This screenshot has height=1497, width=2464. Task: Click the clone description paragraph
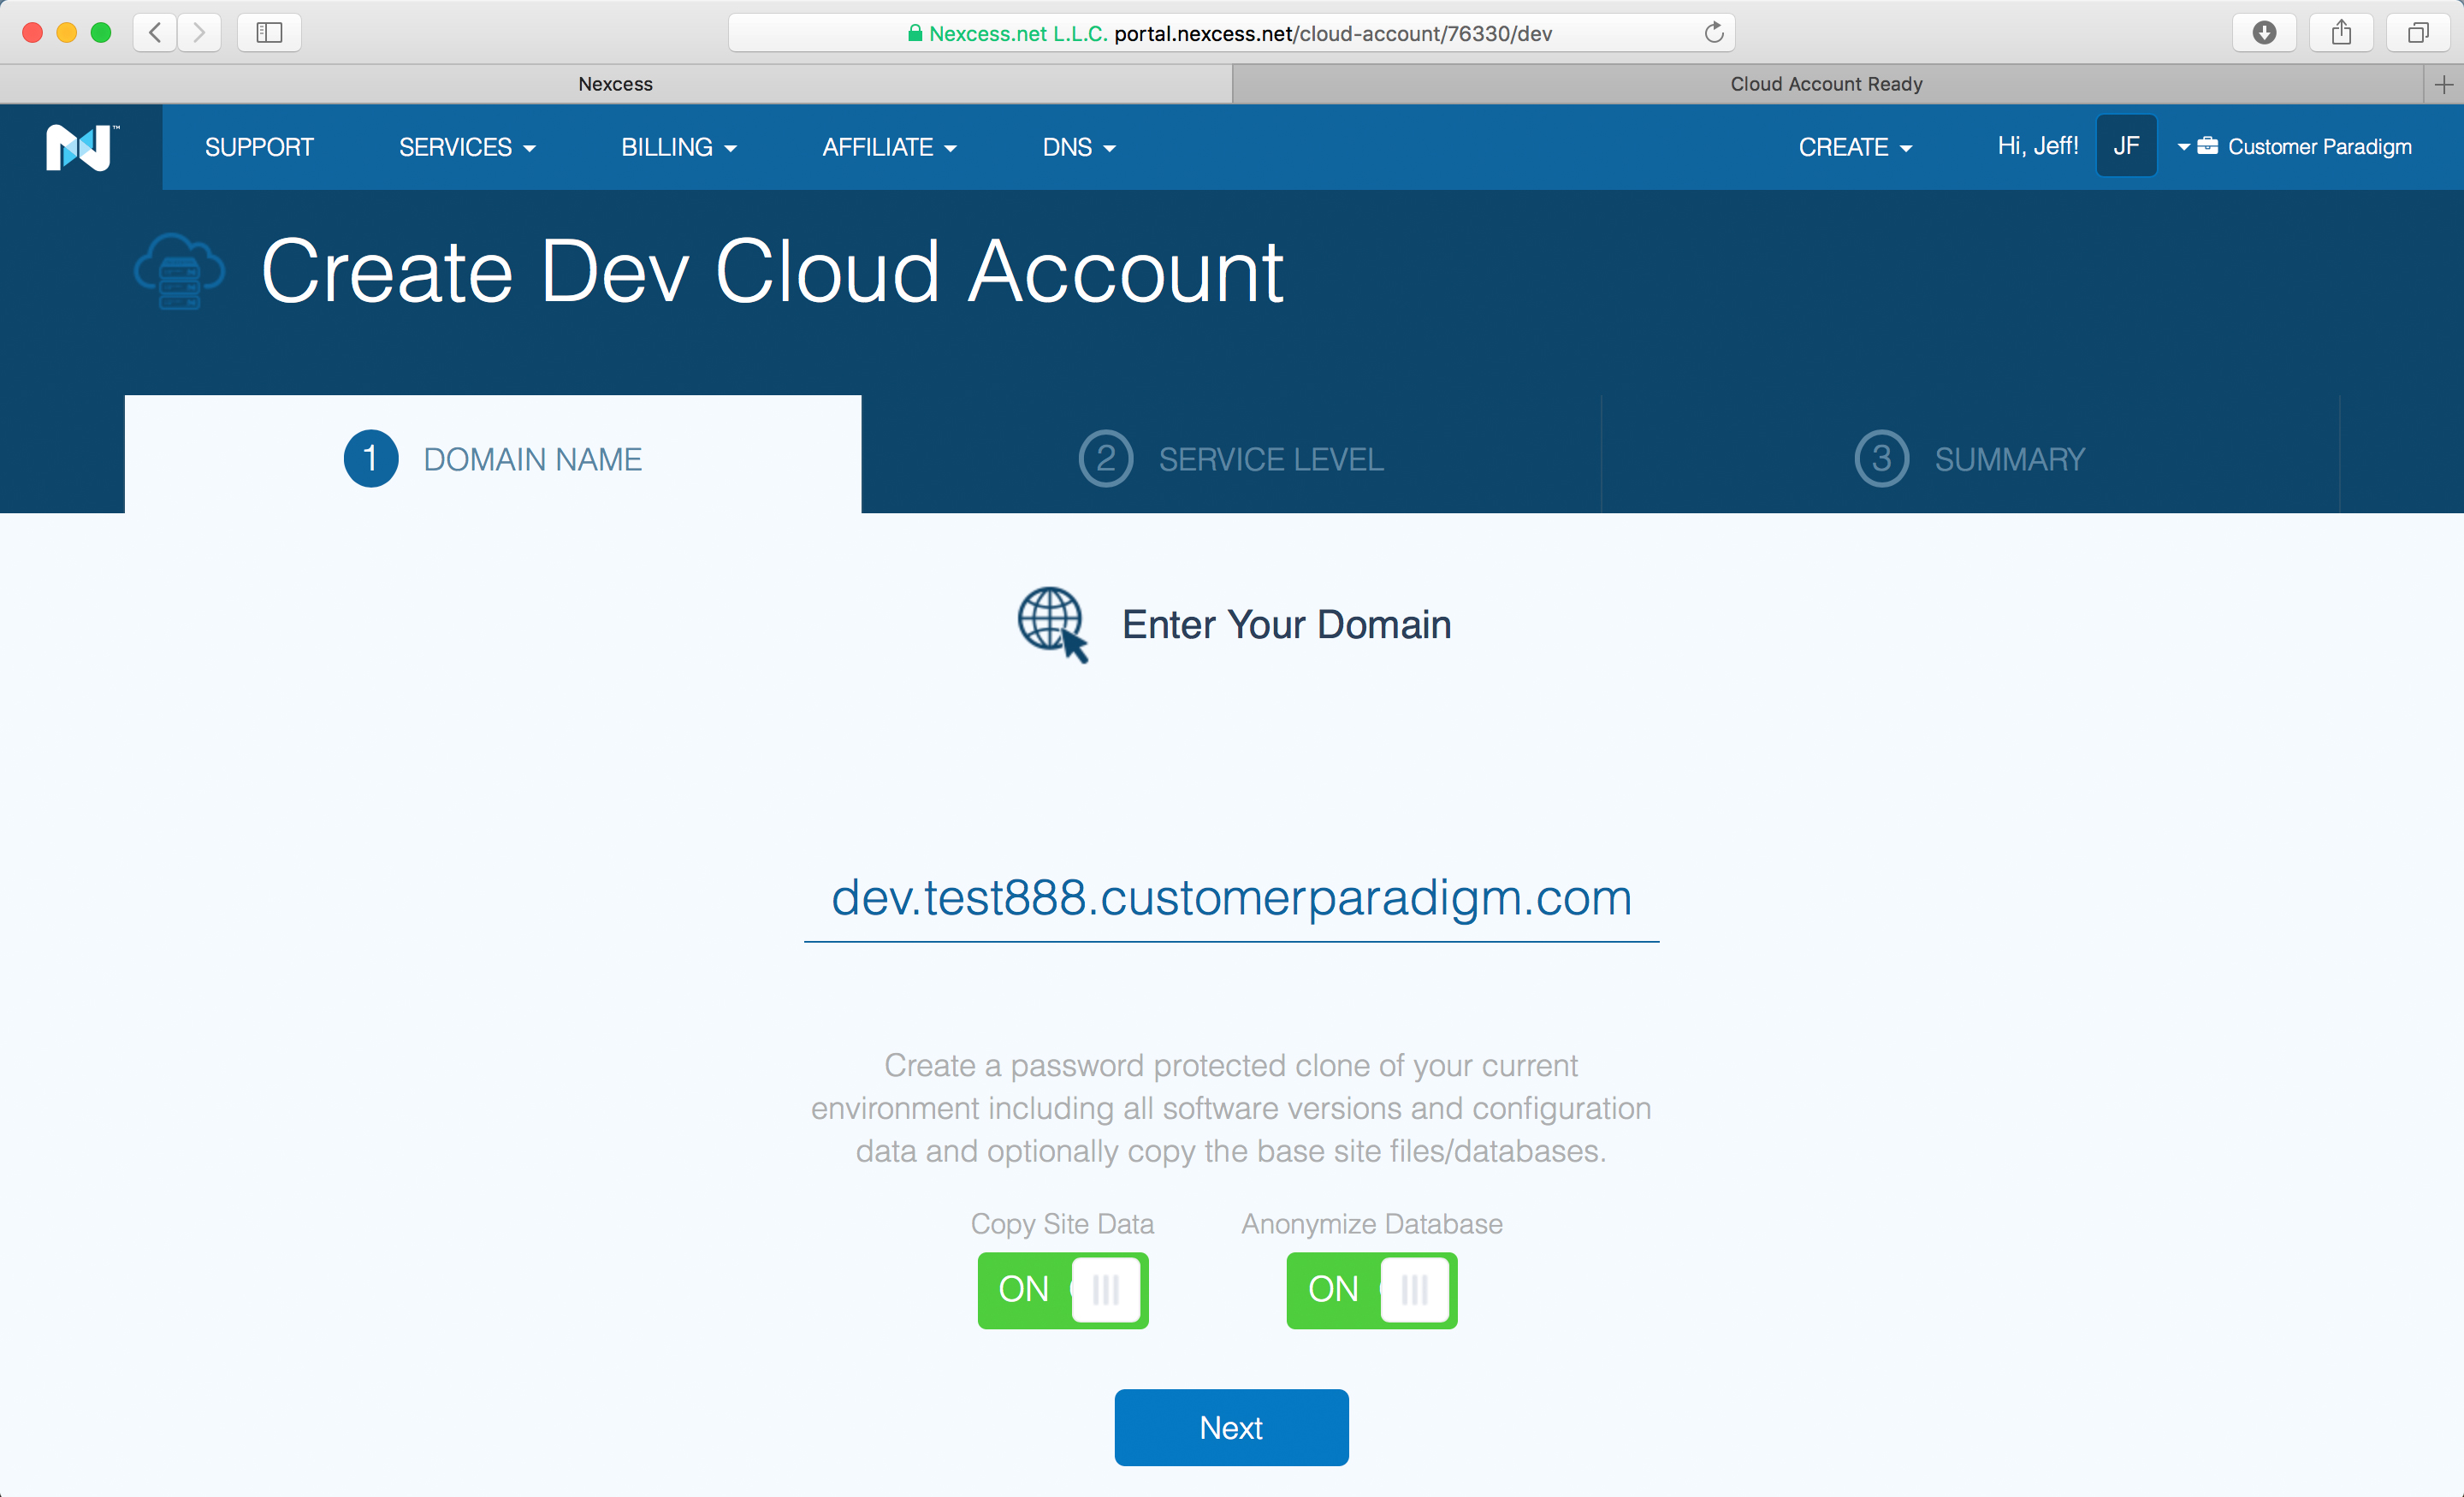point(1231,1108)
